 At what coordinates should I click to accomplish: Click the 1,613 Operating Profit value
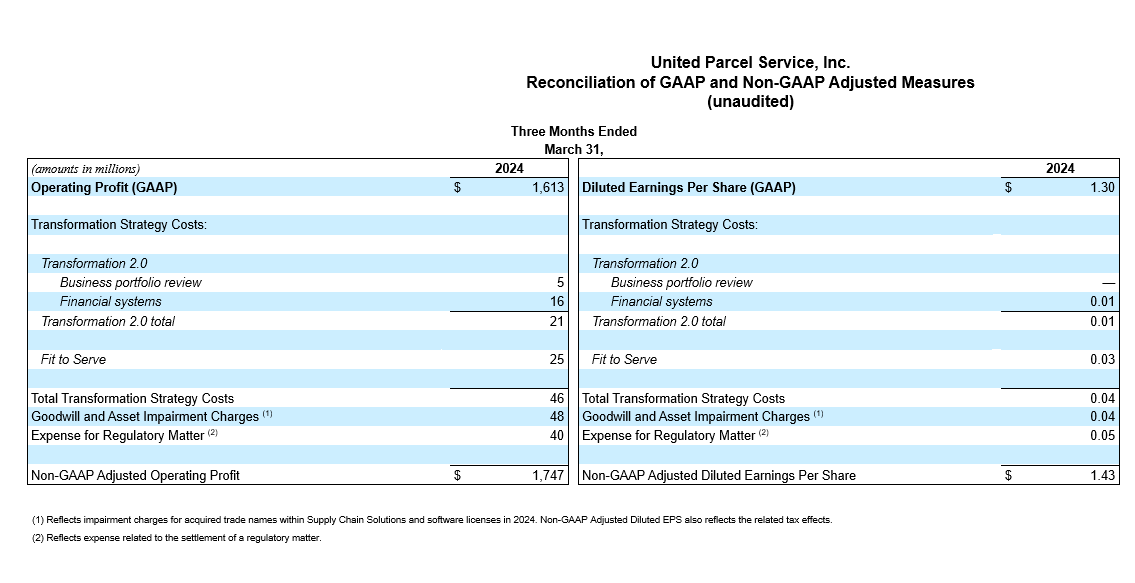pyautogui.click(x=548, y=188)
